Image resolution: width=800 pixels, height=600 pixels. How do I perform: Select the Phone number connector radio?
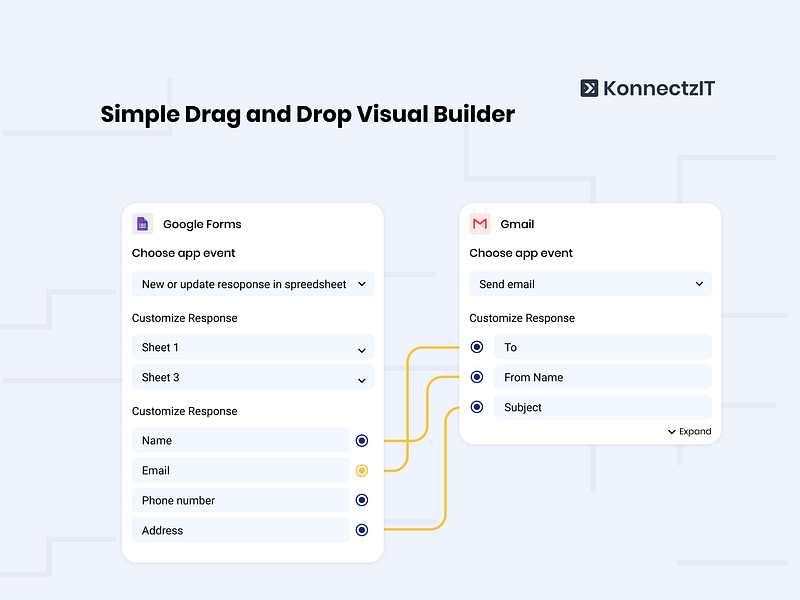(362, 500)
